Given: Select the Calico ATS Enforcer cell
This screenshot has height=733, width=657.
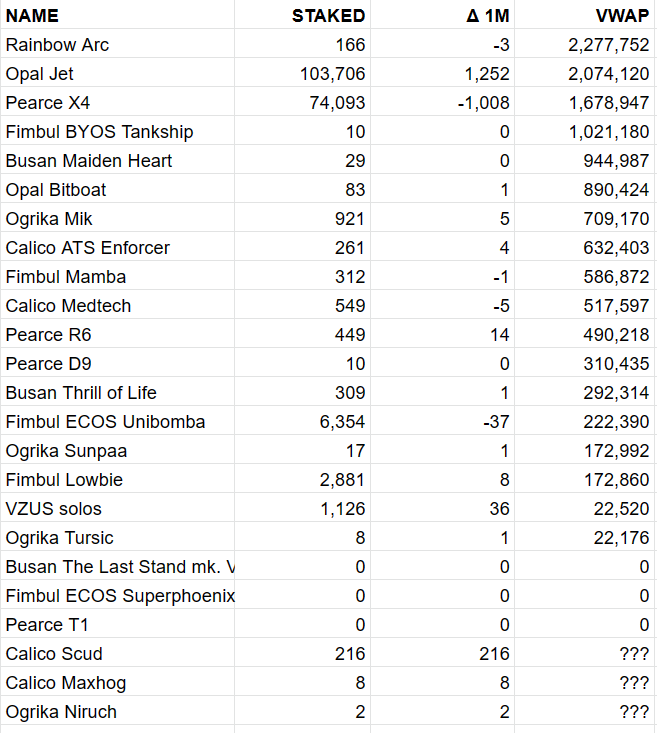Looking at the screenshot, I should click(88, 248).
